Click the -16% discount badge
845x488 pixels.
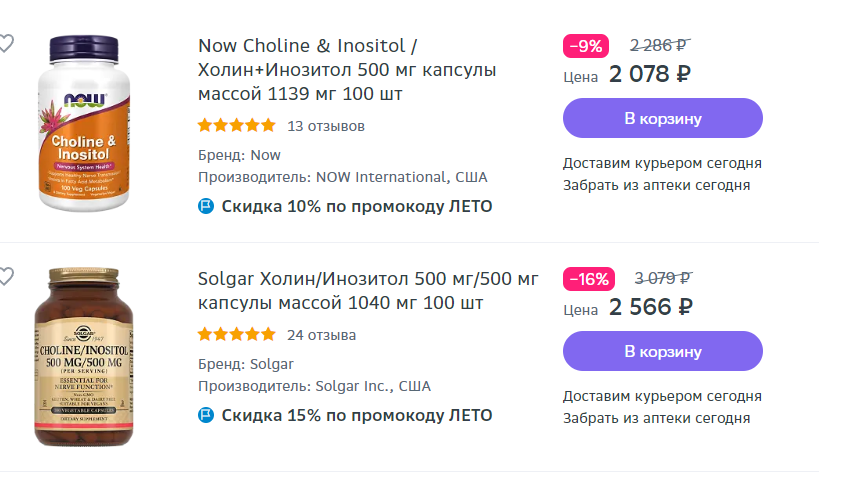click(589, 279)
